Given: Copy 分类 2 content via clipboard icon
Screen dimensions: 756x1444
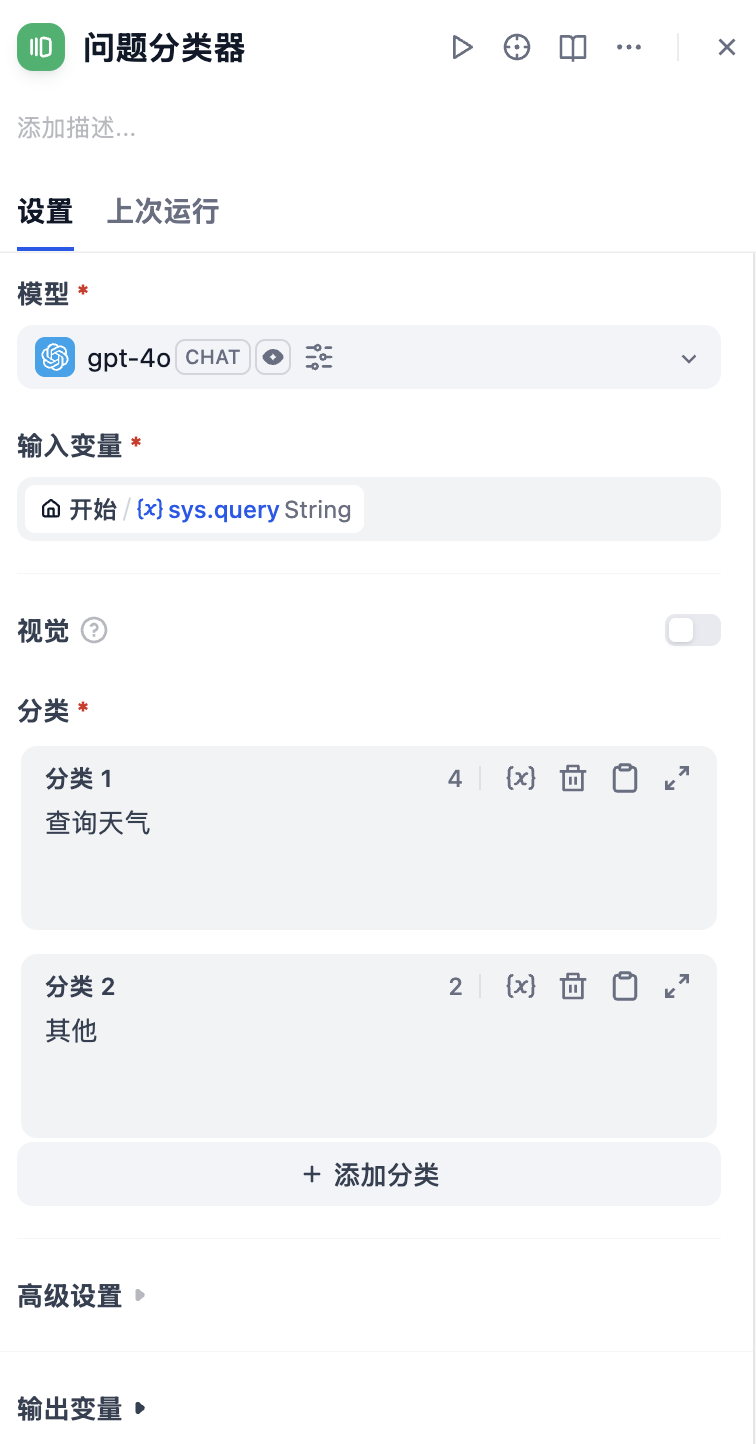Looking at the screenshot, I should (x=625, y=987).
